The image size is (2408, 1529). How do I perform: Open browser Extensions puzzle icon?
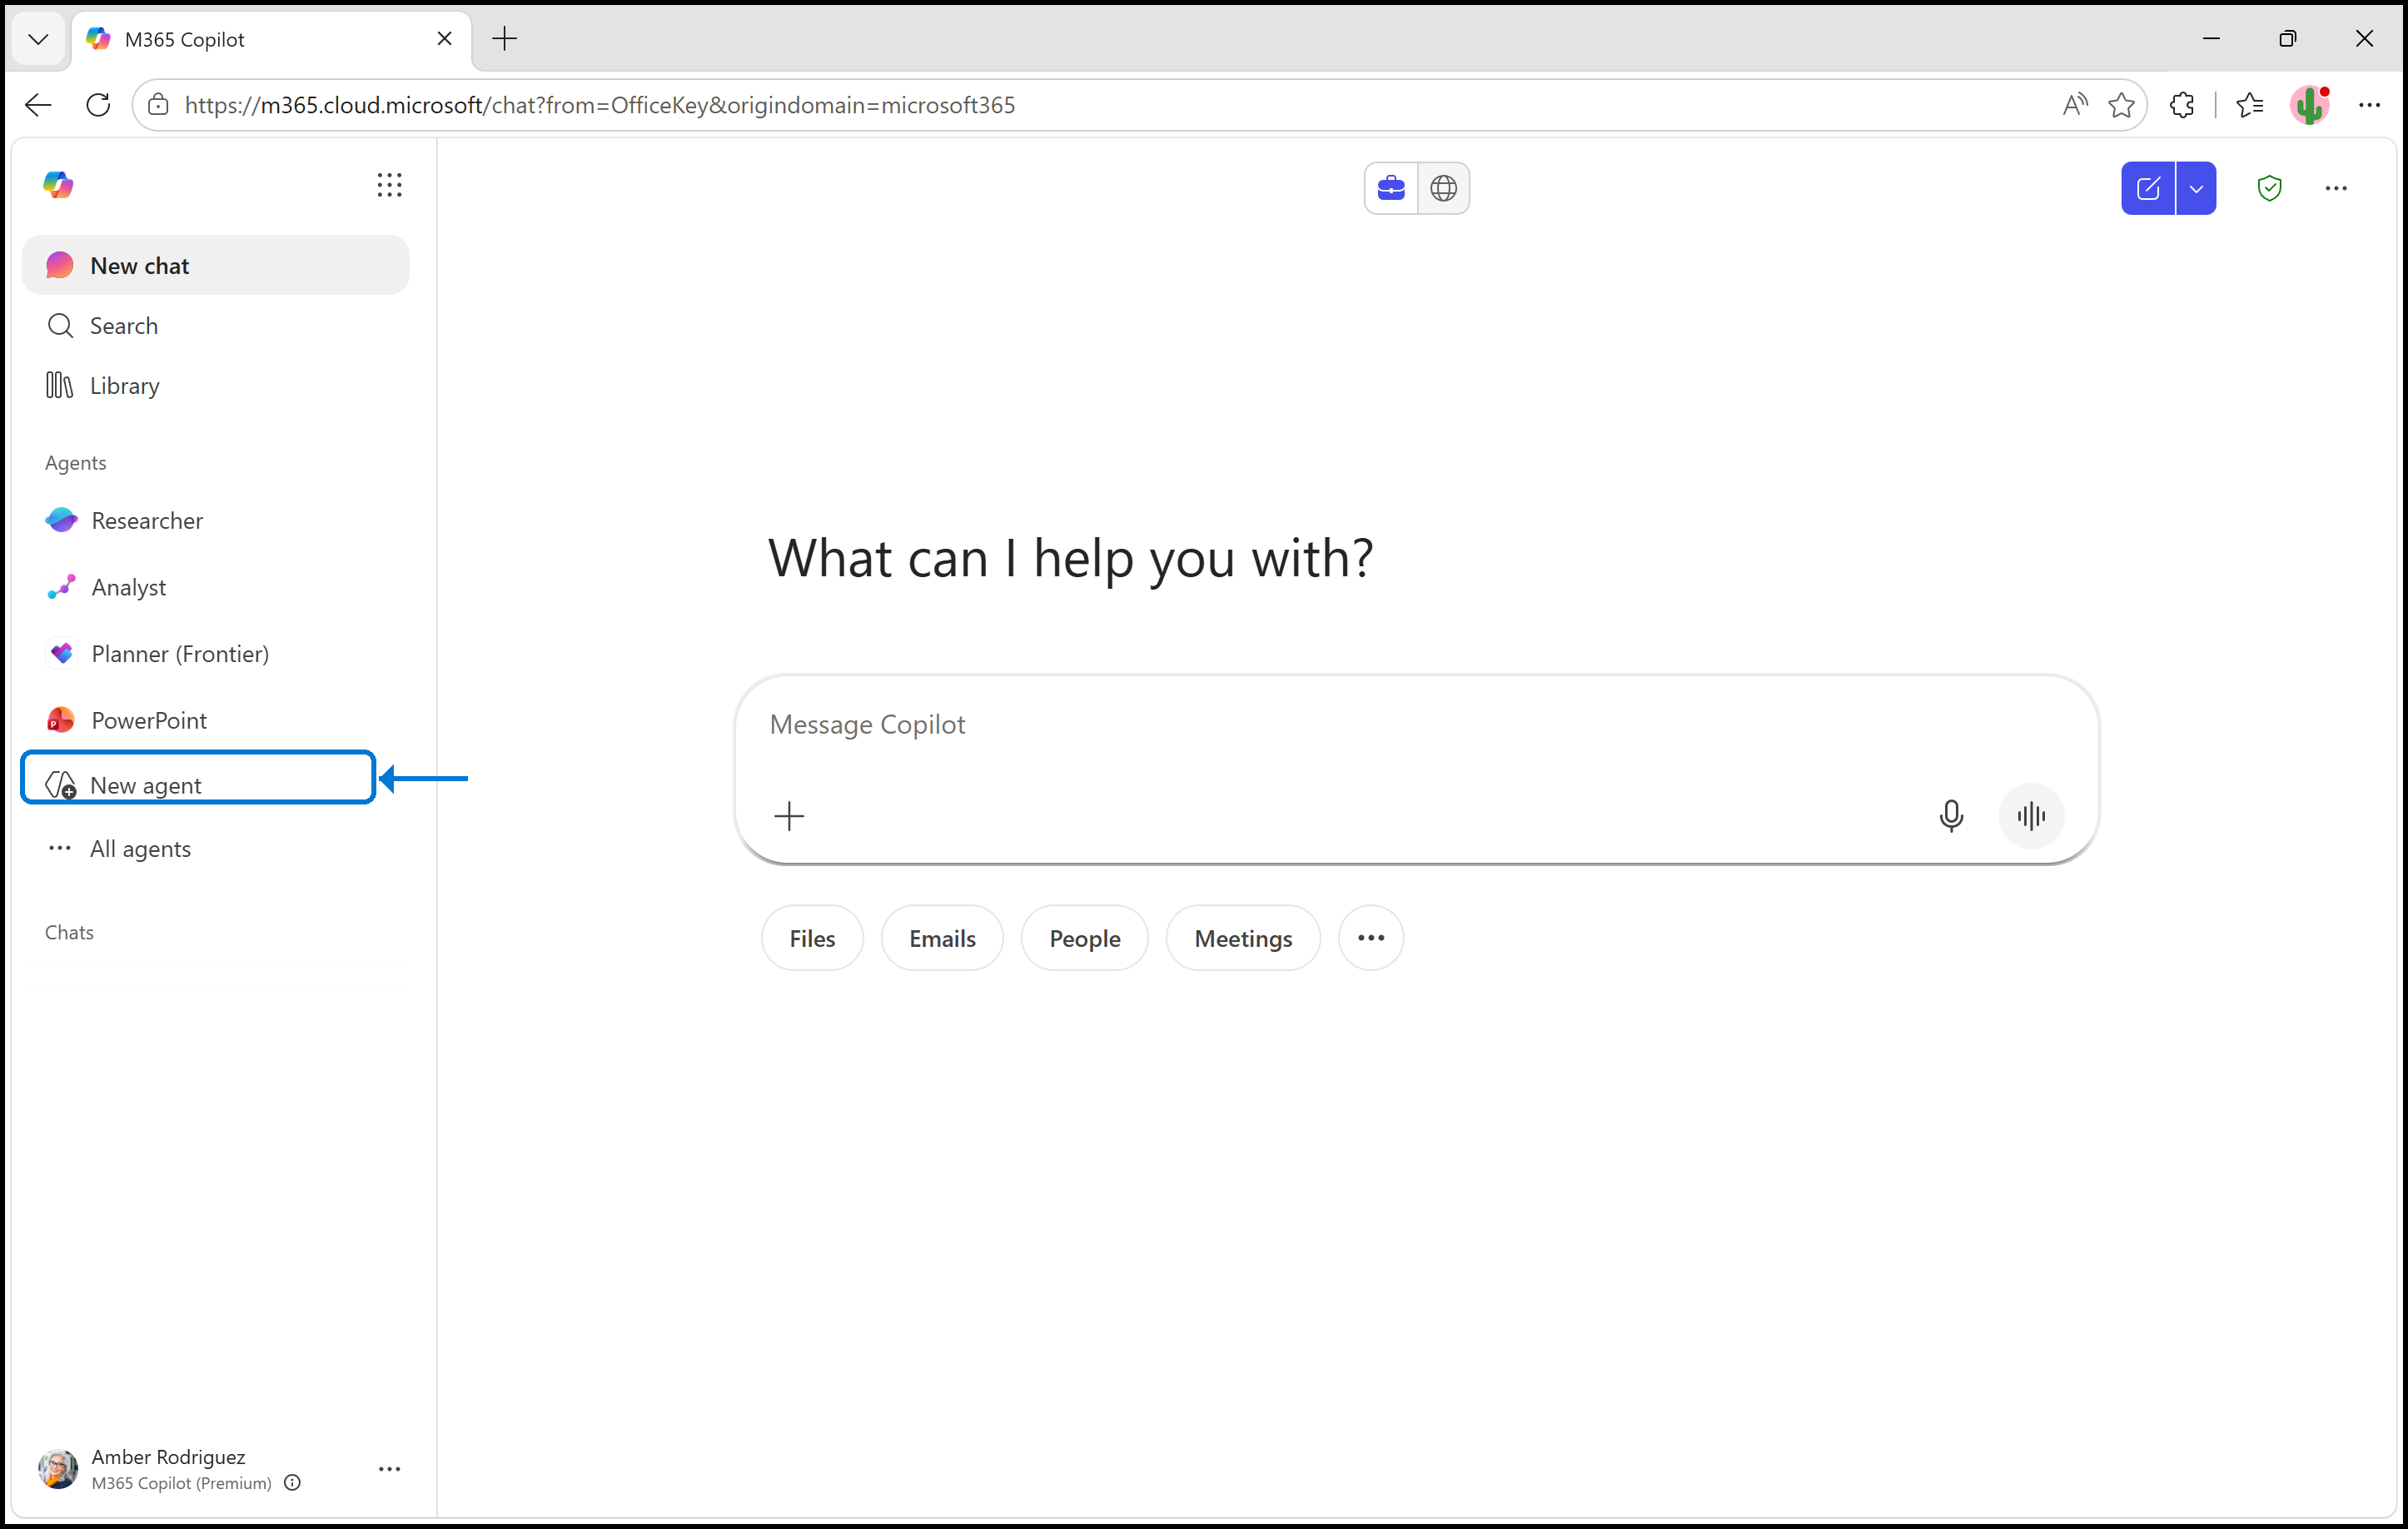tap(2182, 105)
